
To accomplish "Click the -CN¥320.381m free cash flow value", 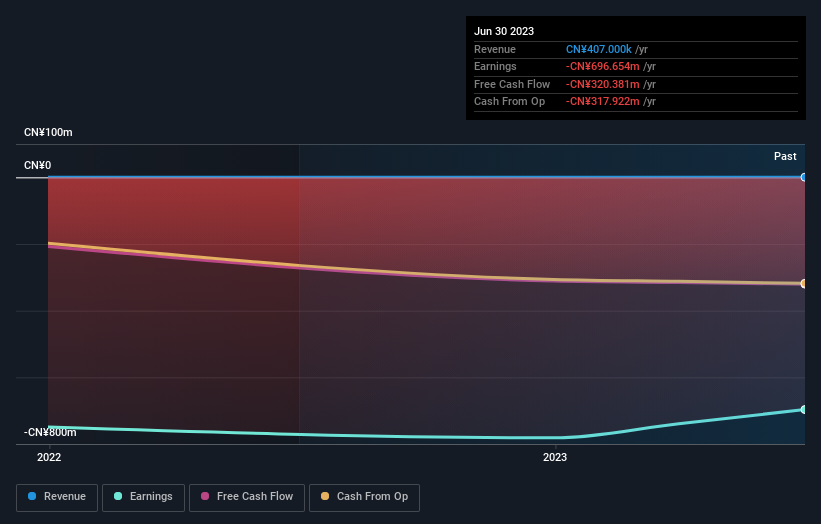I will click(602, 84).
